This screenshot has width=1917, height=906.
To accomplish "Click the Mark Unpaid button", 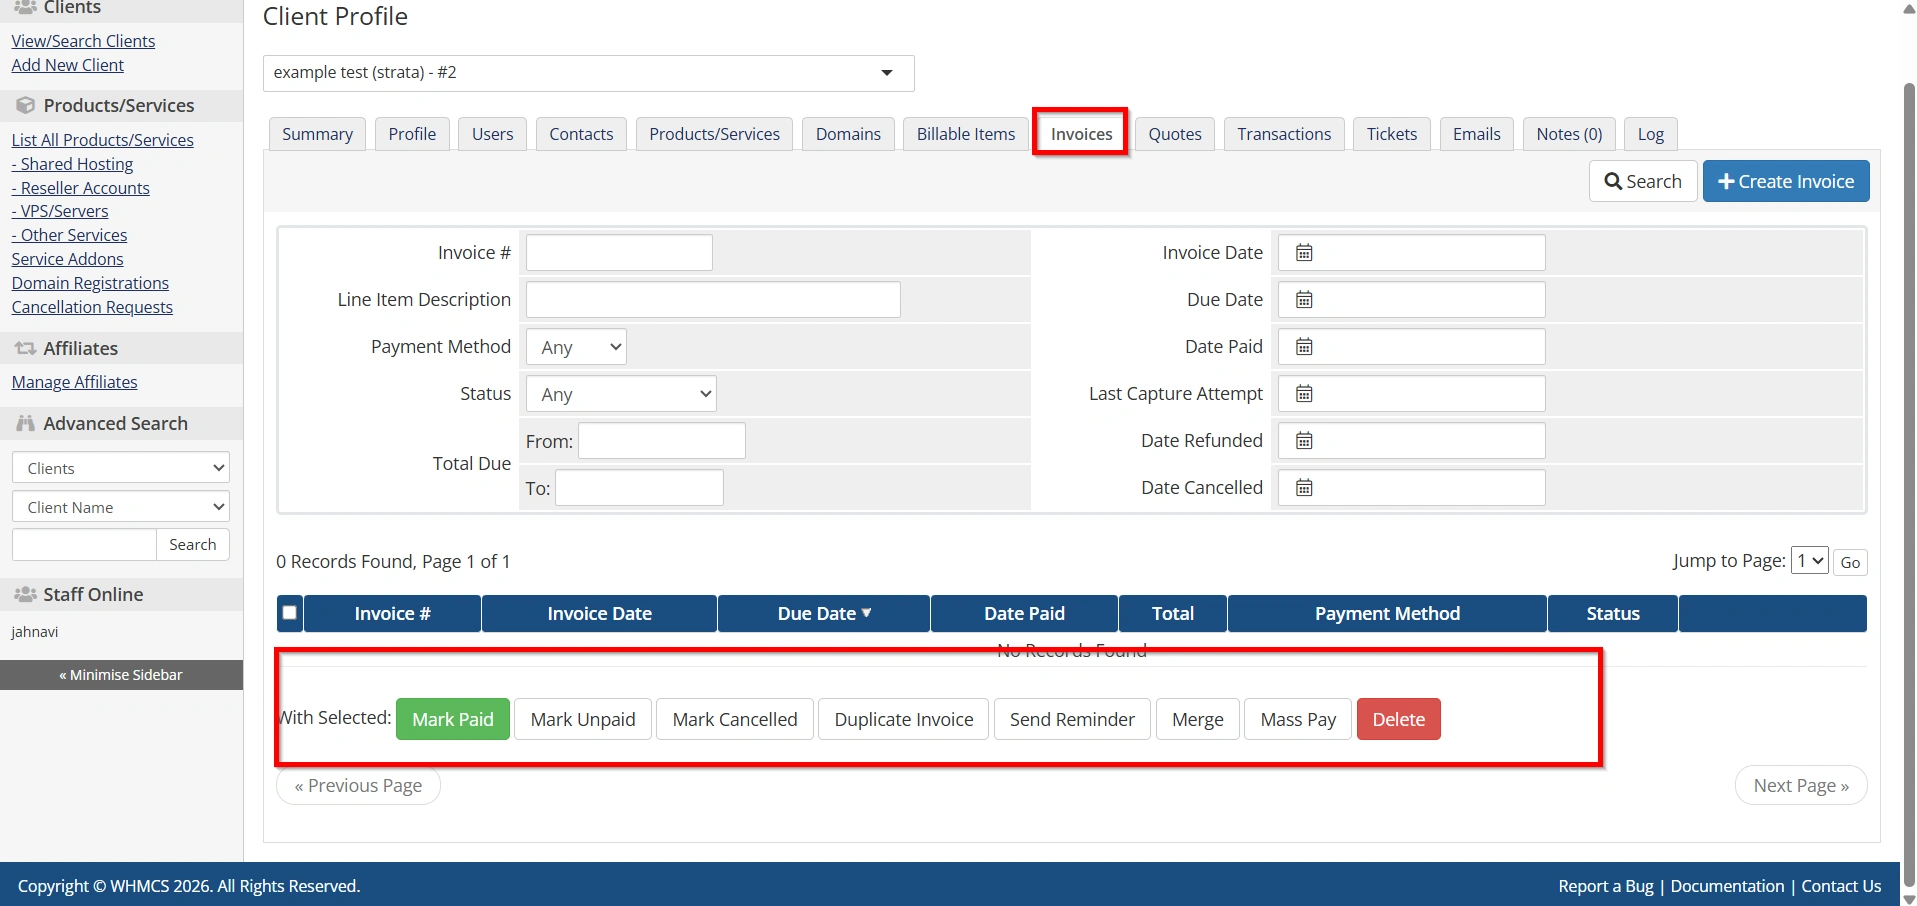I will click(x=583, y=719).
